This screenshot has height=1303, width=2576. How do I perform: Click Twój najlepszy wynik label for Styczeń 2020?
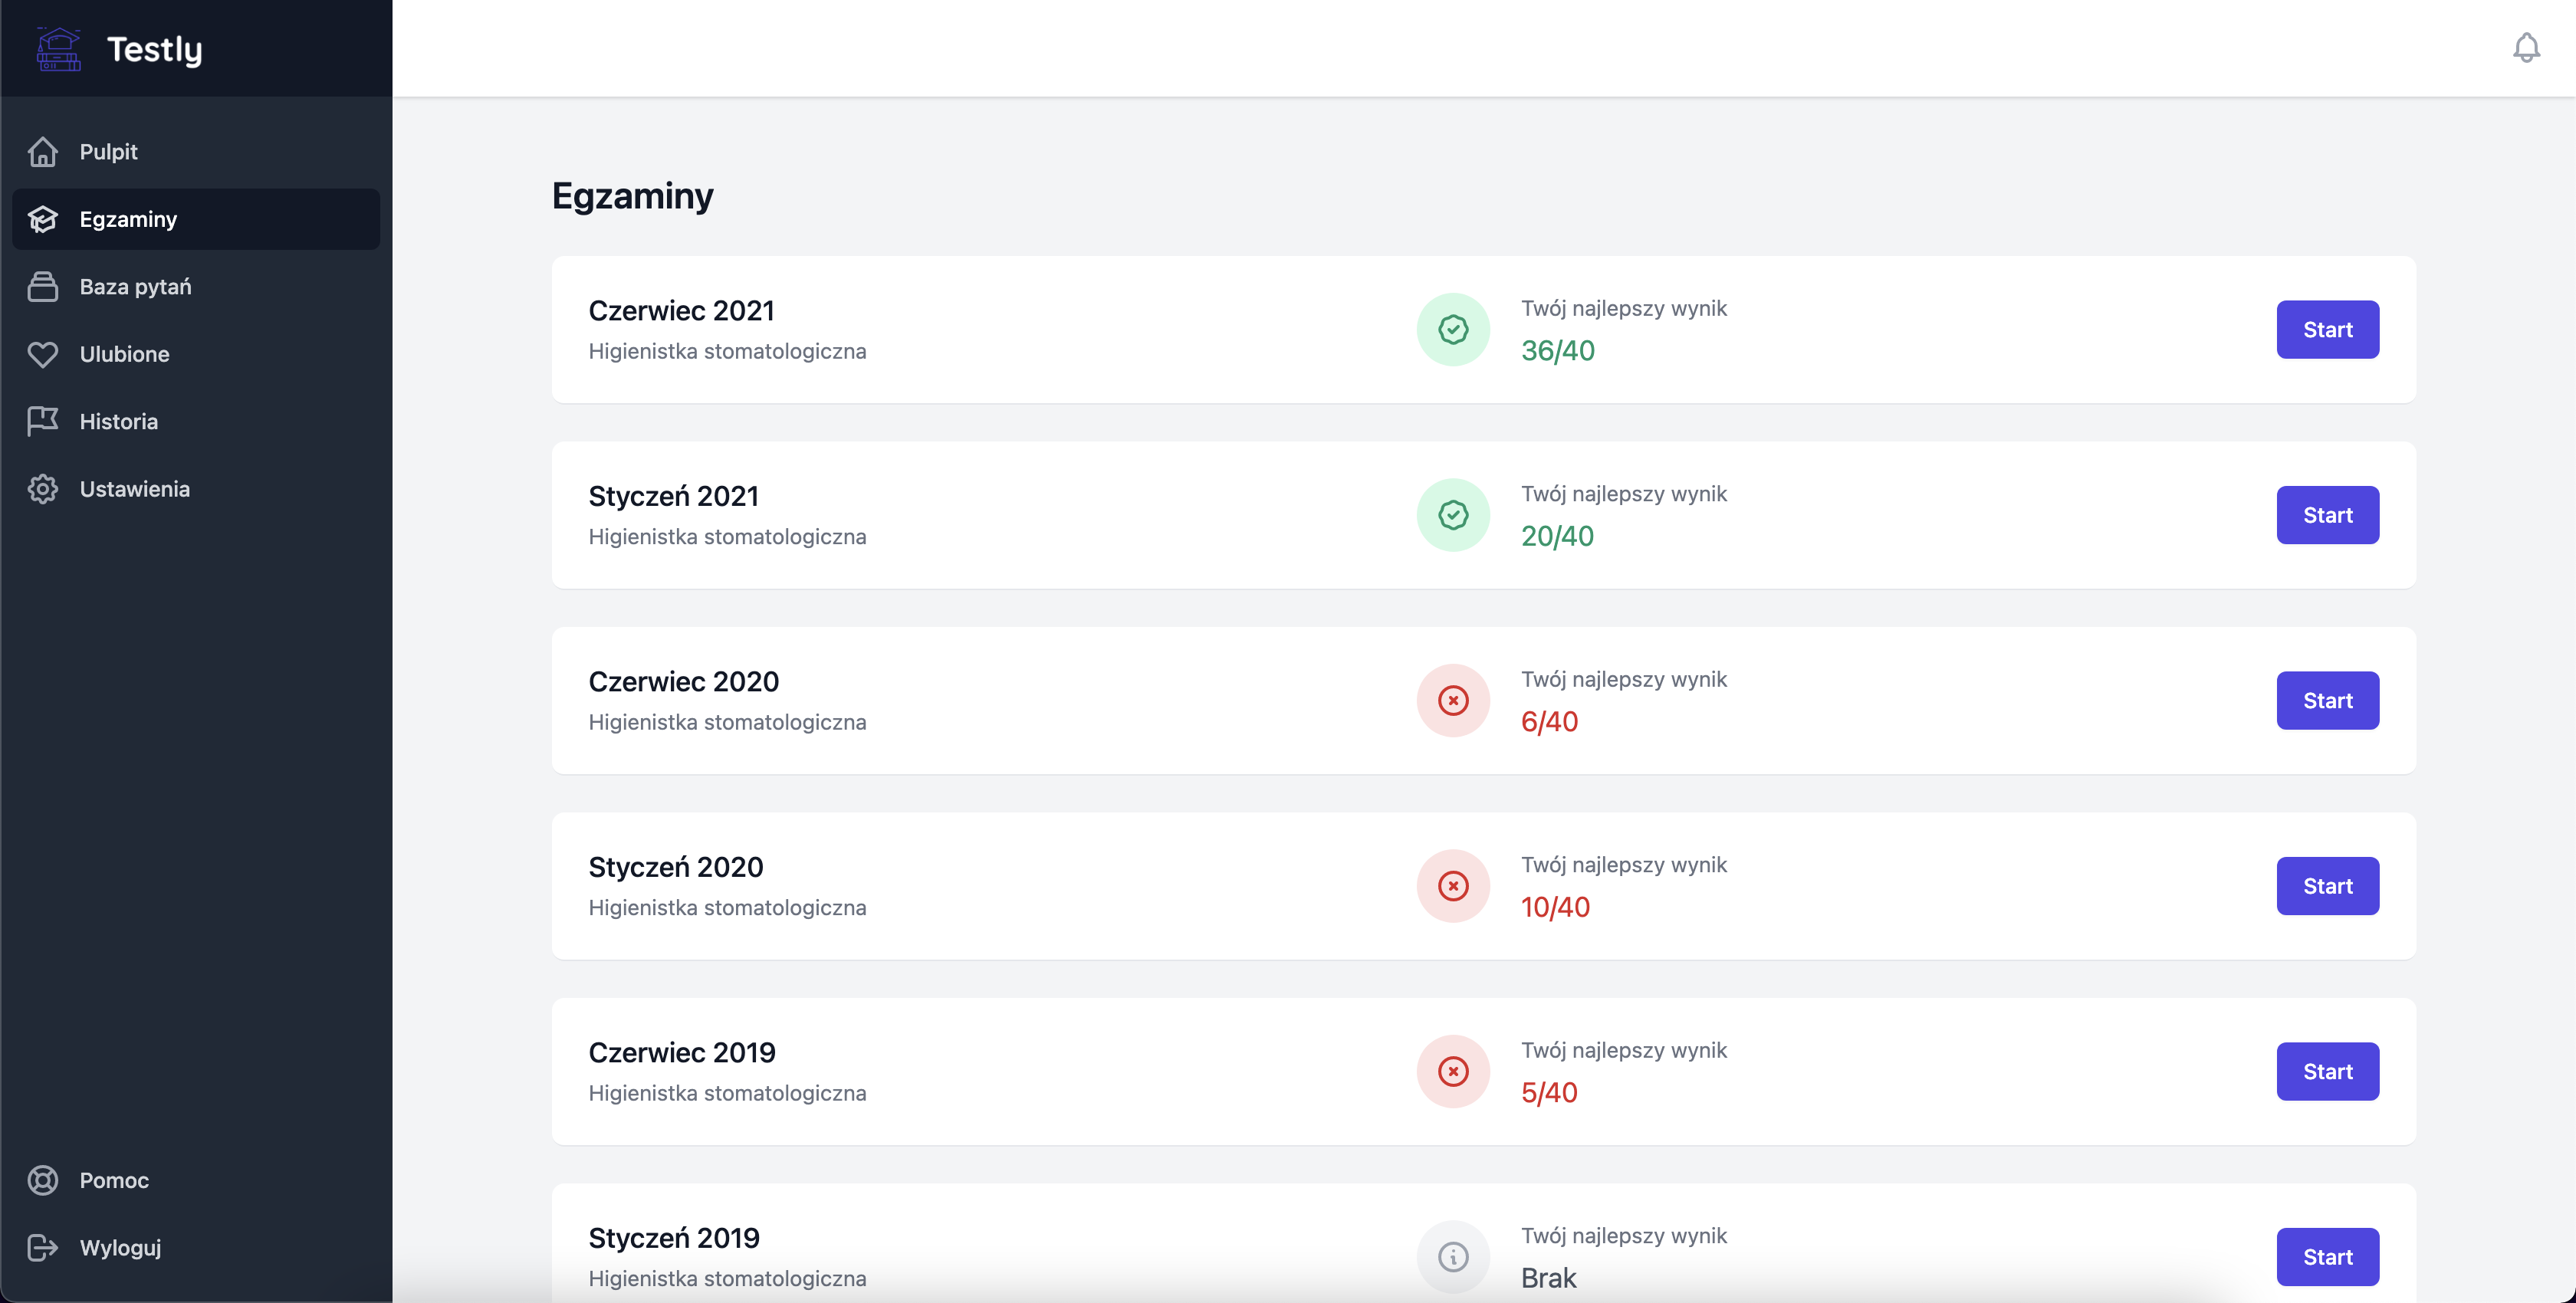point(1624,865)
